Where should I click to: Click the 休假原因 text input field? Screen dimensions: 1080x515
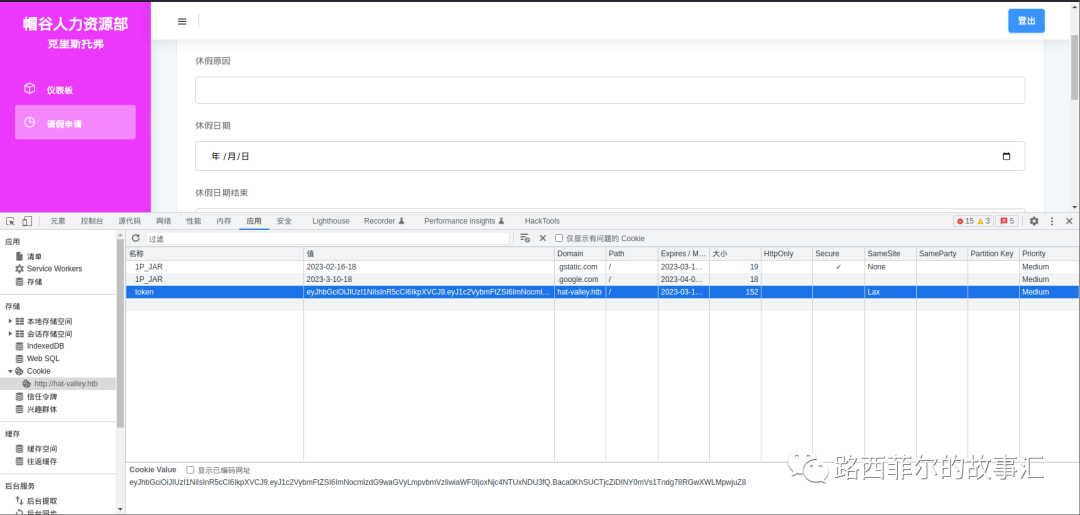pos(610,90)
